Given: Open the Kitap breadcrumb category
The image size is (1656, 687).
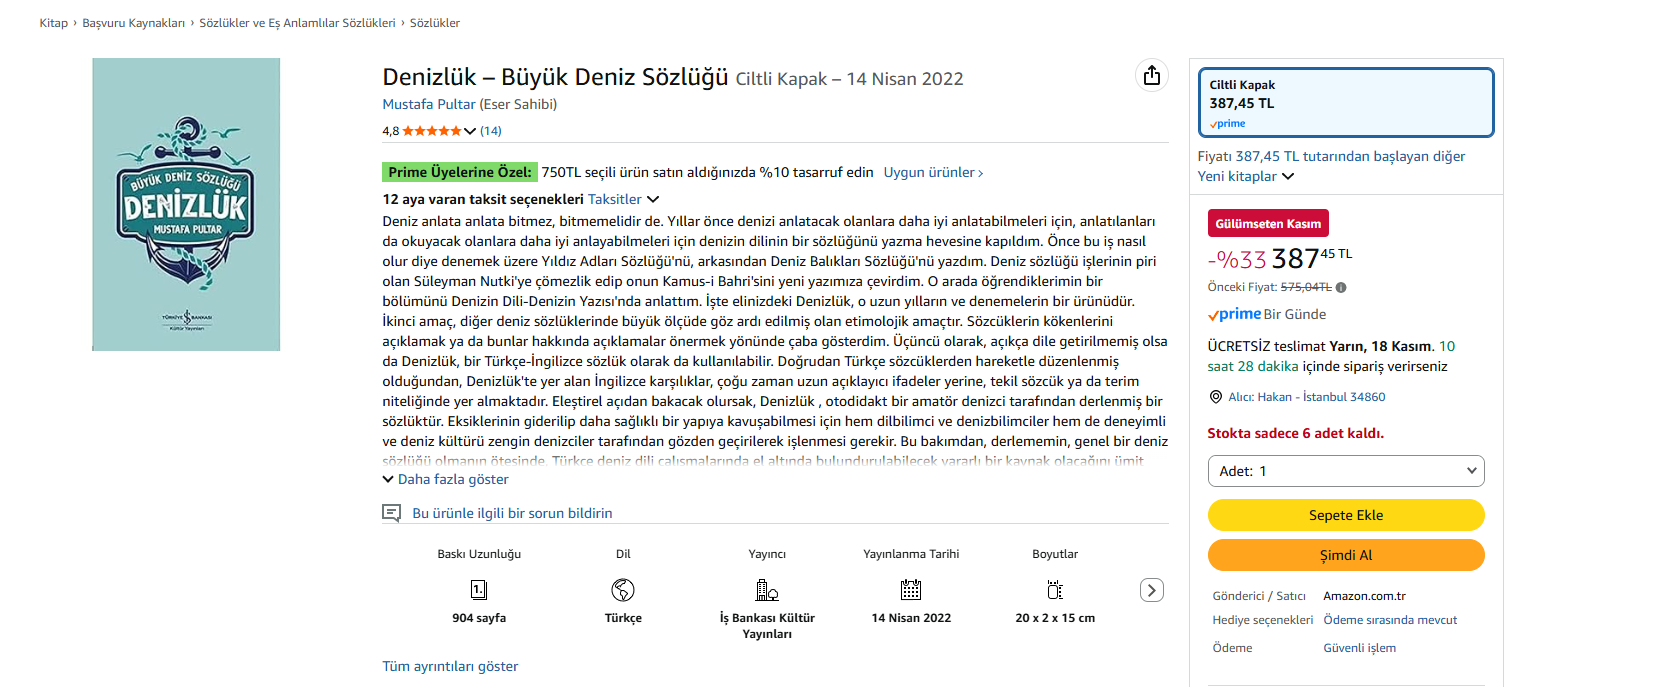Looking at the screenshot, I should (x=54, y=23).
